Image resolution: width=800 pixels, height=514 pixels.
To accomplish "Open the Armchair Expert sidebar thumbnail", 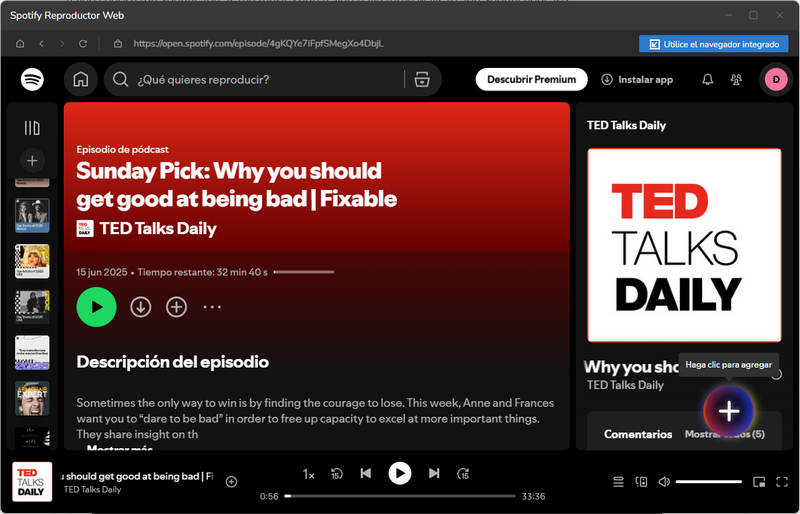I will (32, 398).
